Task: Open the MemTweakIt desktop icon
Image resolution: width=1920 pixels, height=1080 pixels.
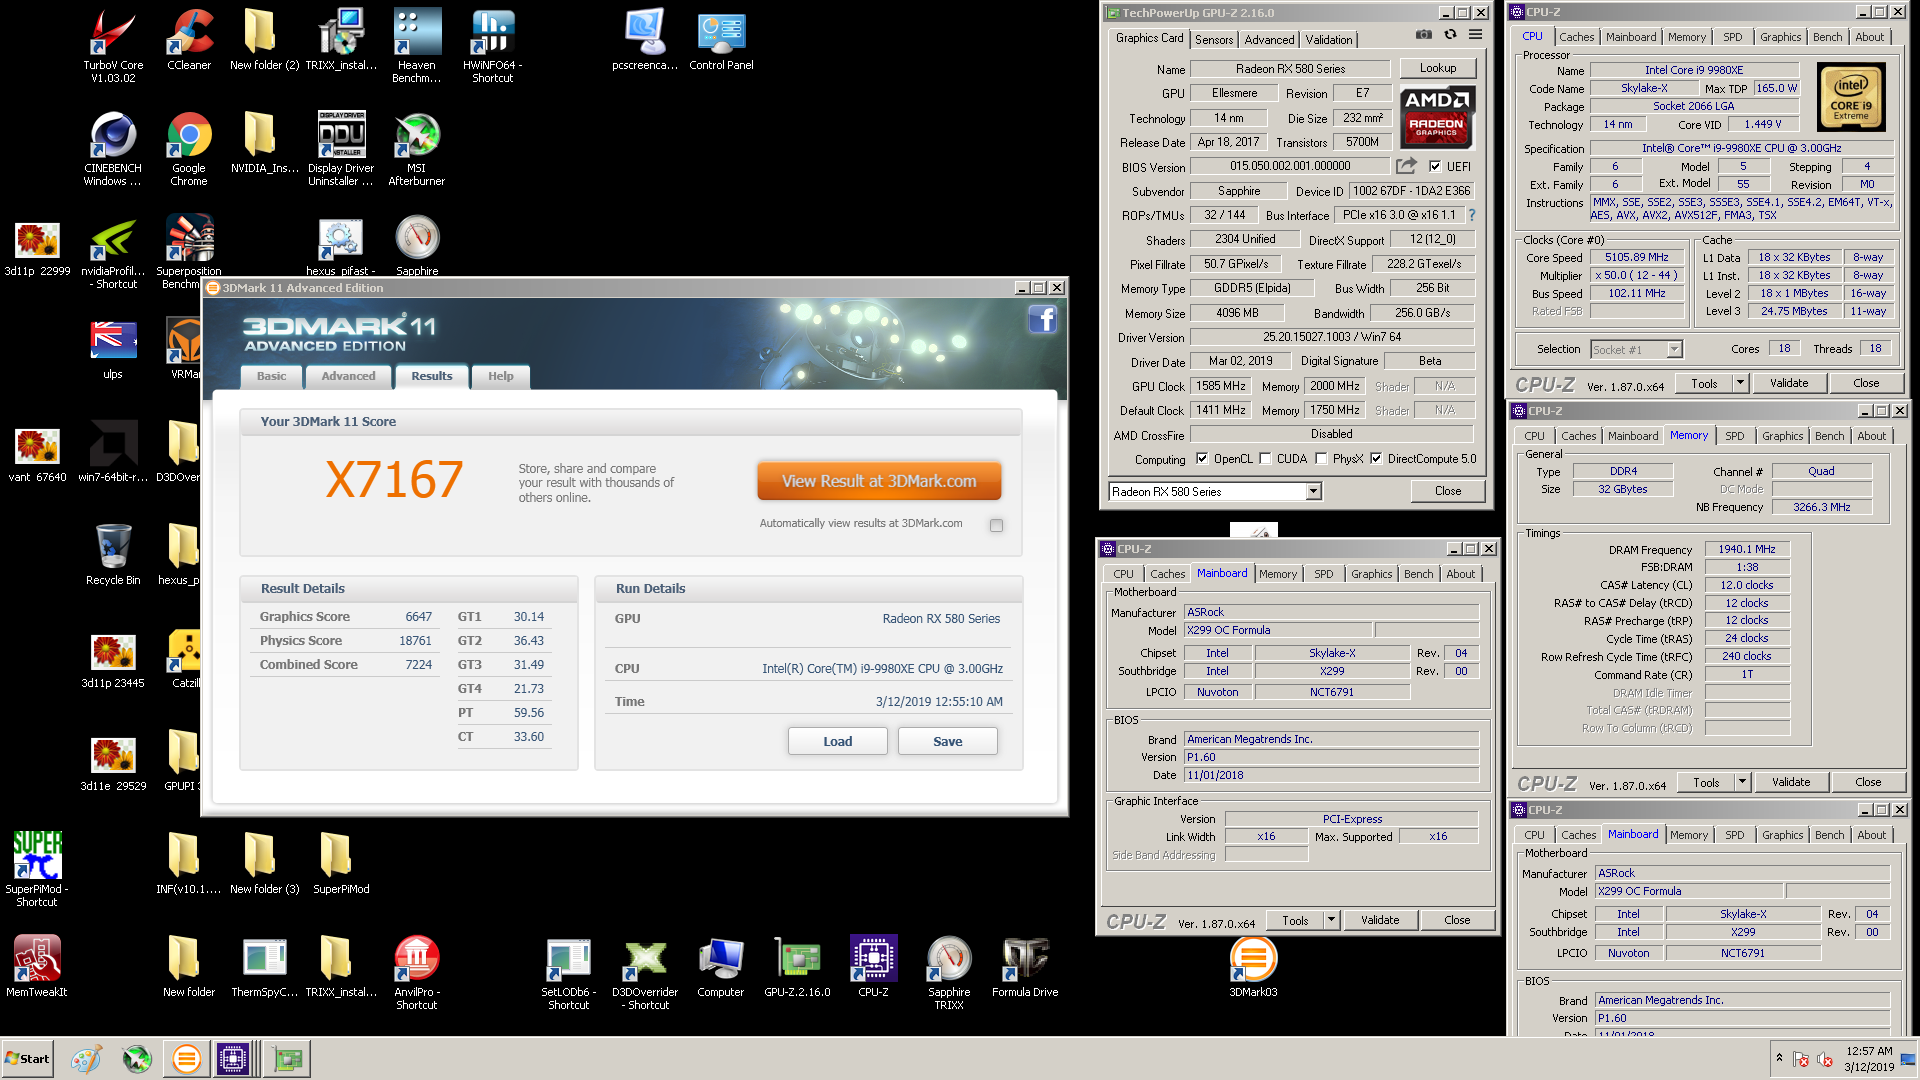Action: [x=37, y=966]
